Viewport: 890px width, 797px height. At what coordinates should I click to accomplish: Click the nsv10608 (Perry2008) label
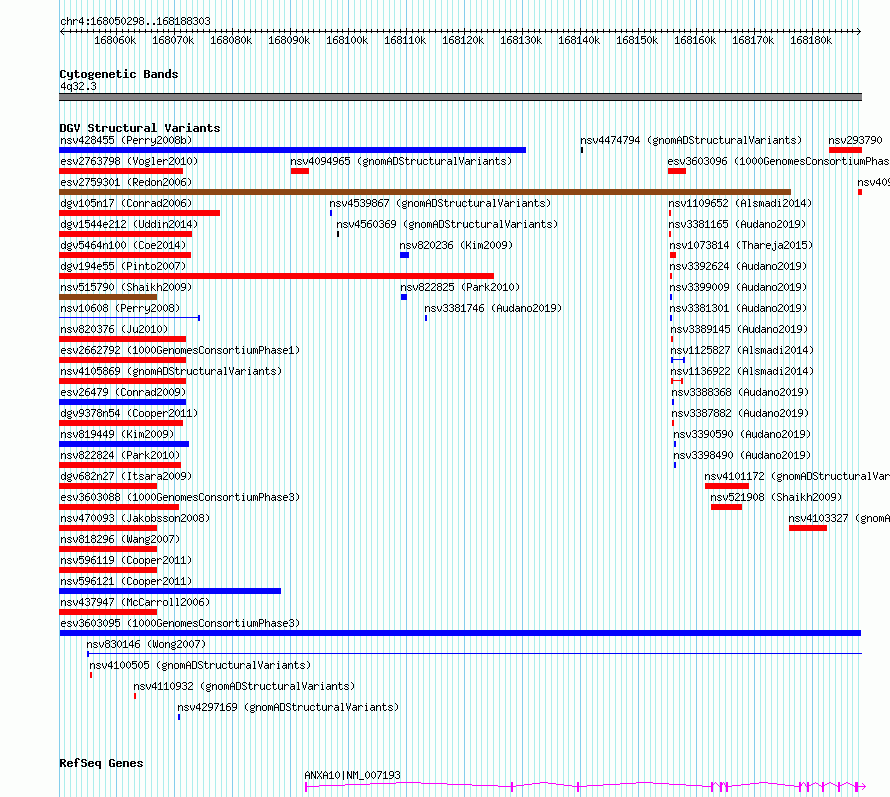pyautogui.click(x=120, y=308)
